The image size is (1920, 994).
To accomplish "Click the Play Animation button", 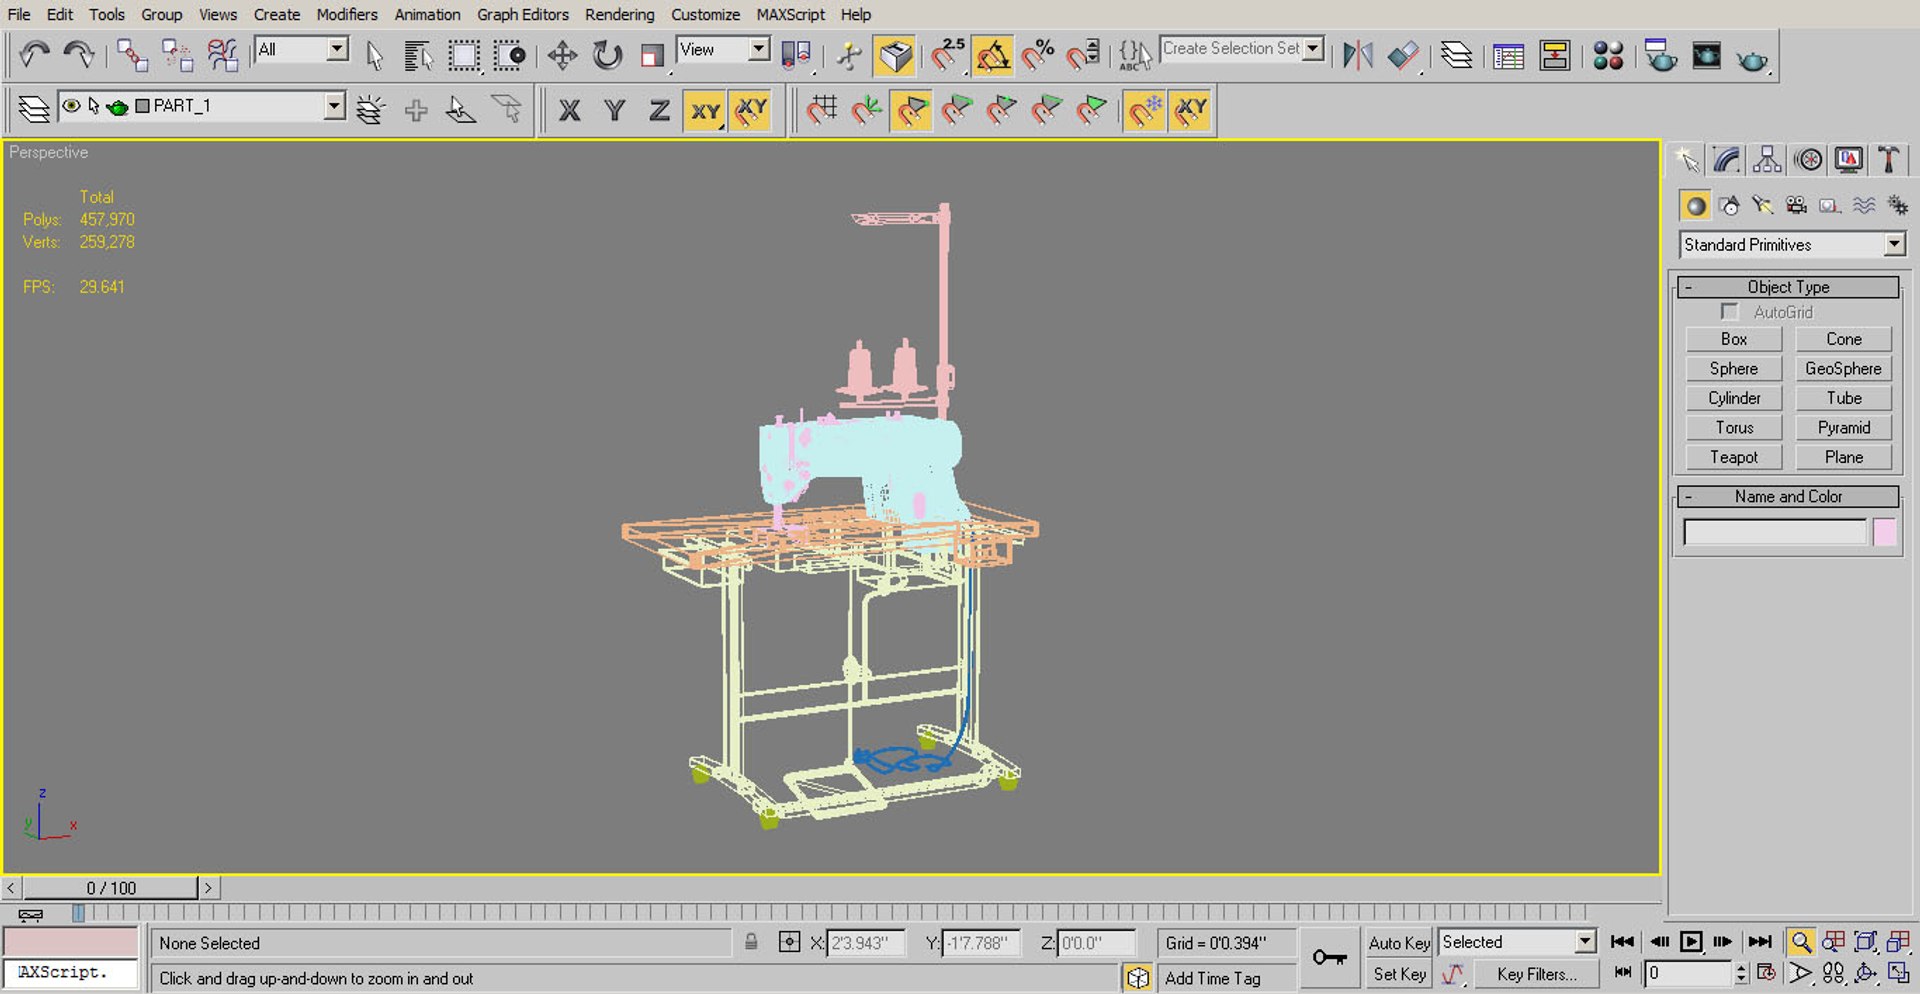I will tap(1690, 942).
